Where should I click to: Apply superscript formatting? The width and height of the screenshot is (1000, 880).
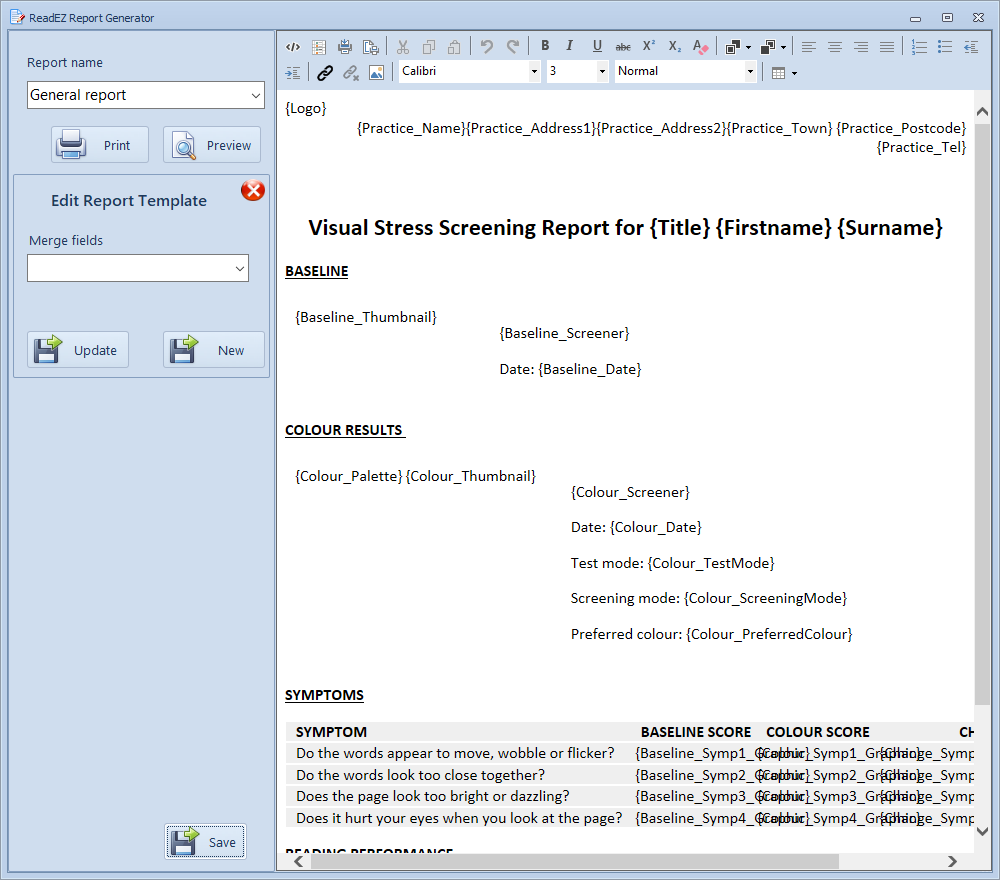point(648,46)
